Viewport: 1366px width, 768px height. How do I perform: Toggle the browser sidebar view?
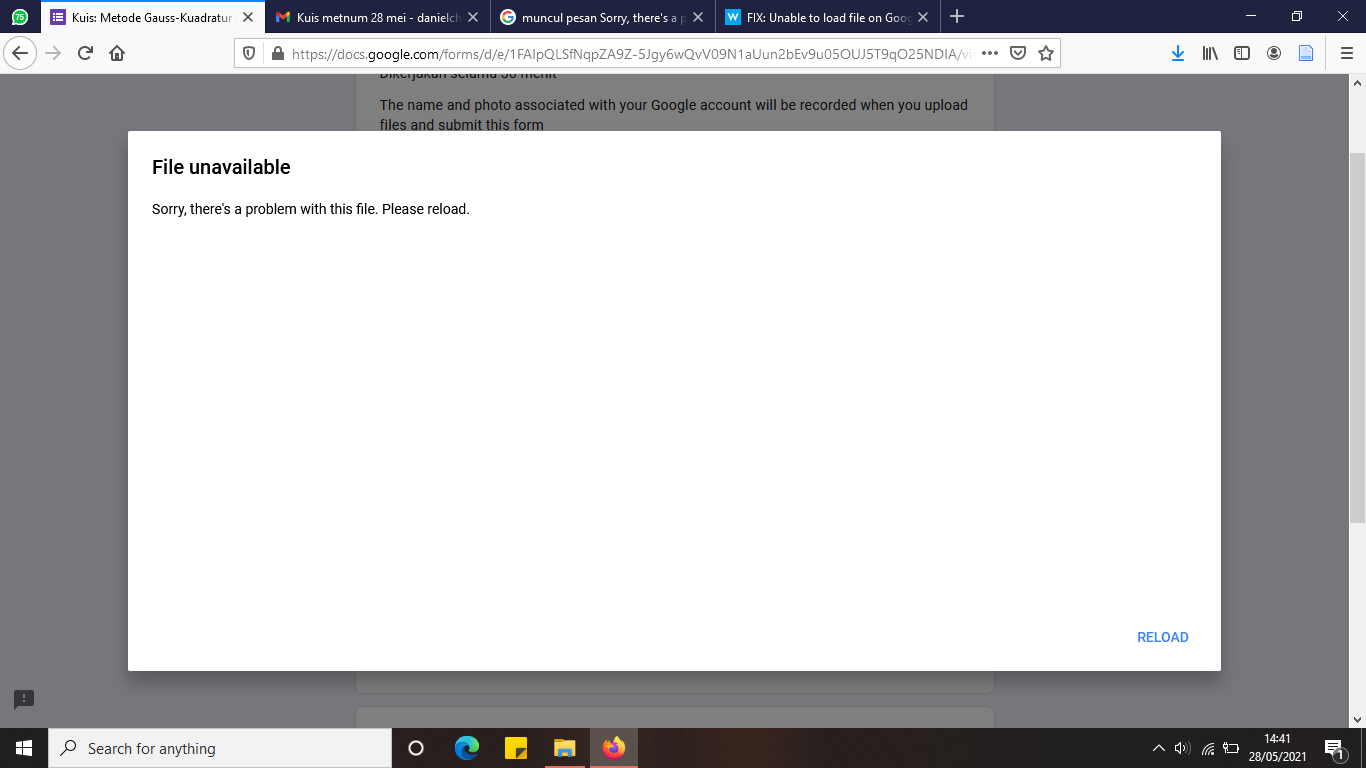point(1242,52)
